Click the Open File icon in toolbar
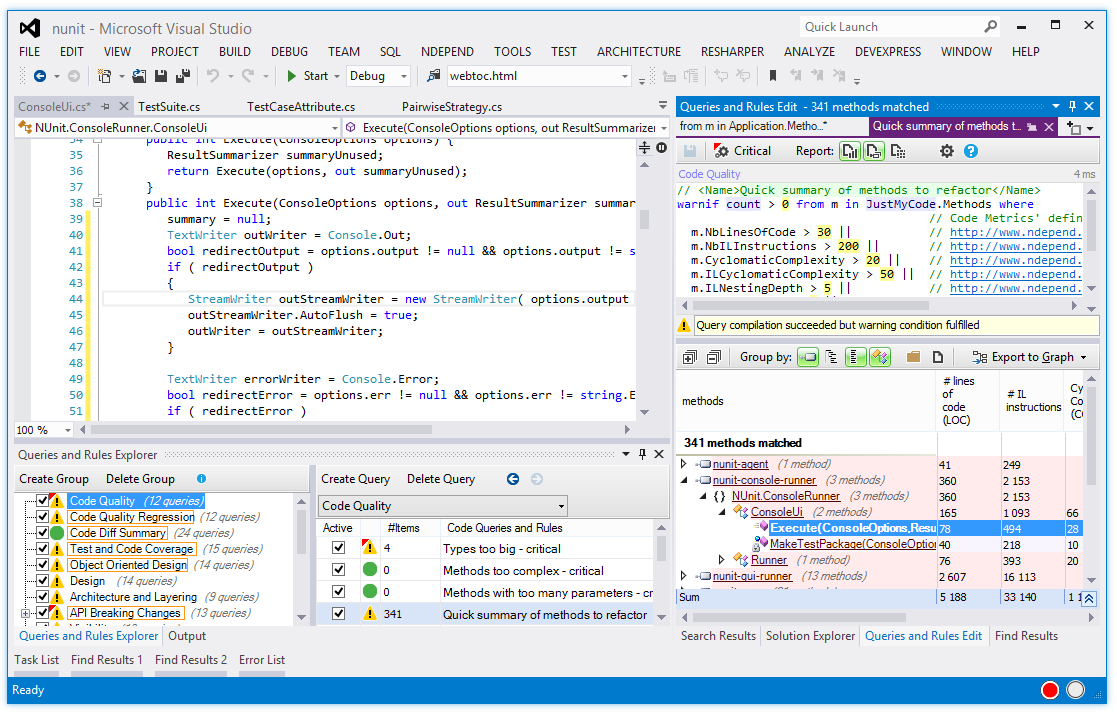This screenshot has width=1117, height=713. [140, 76]
